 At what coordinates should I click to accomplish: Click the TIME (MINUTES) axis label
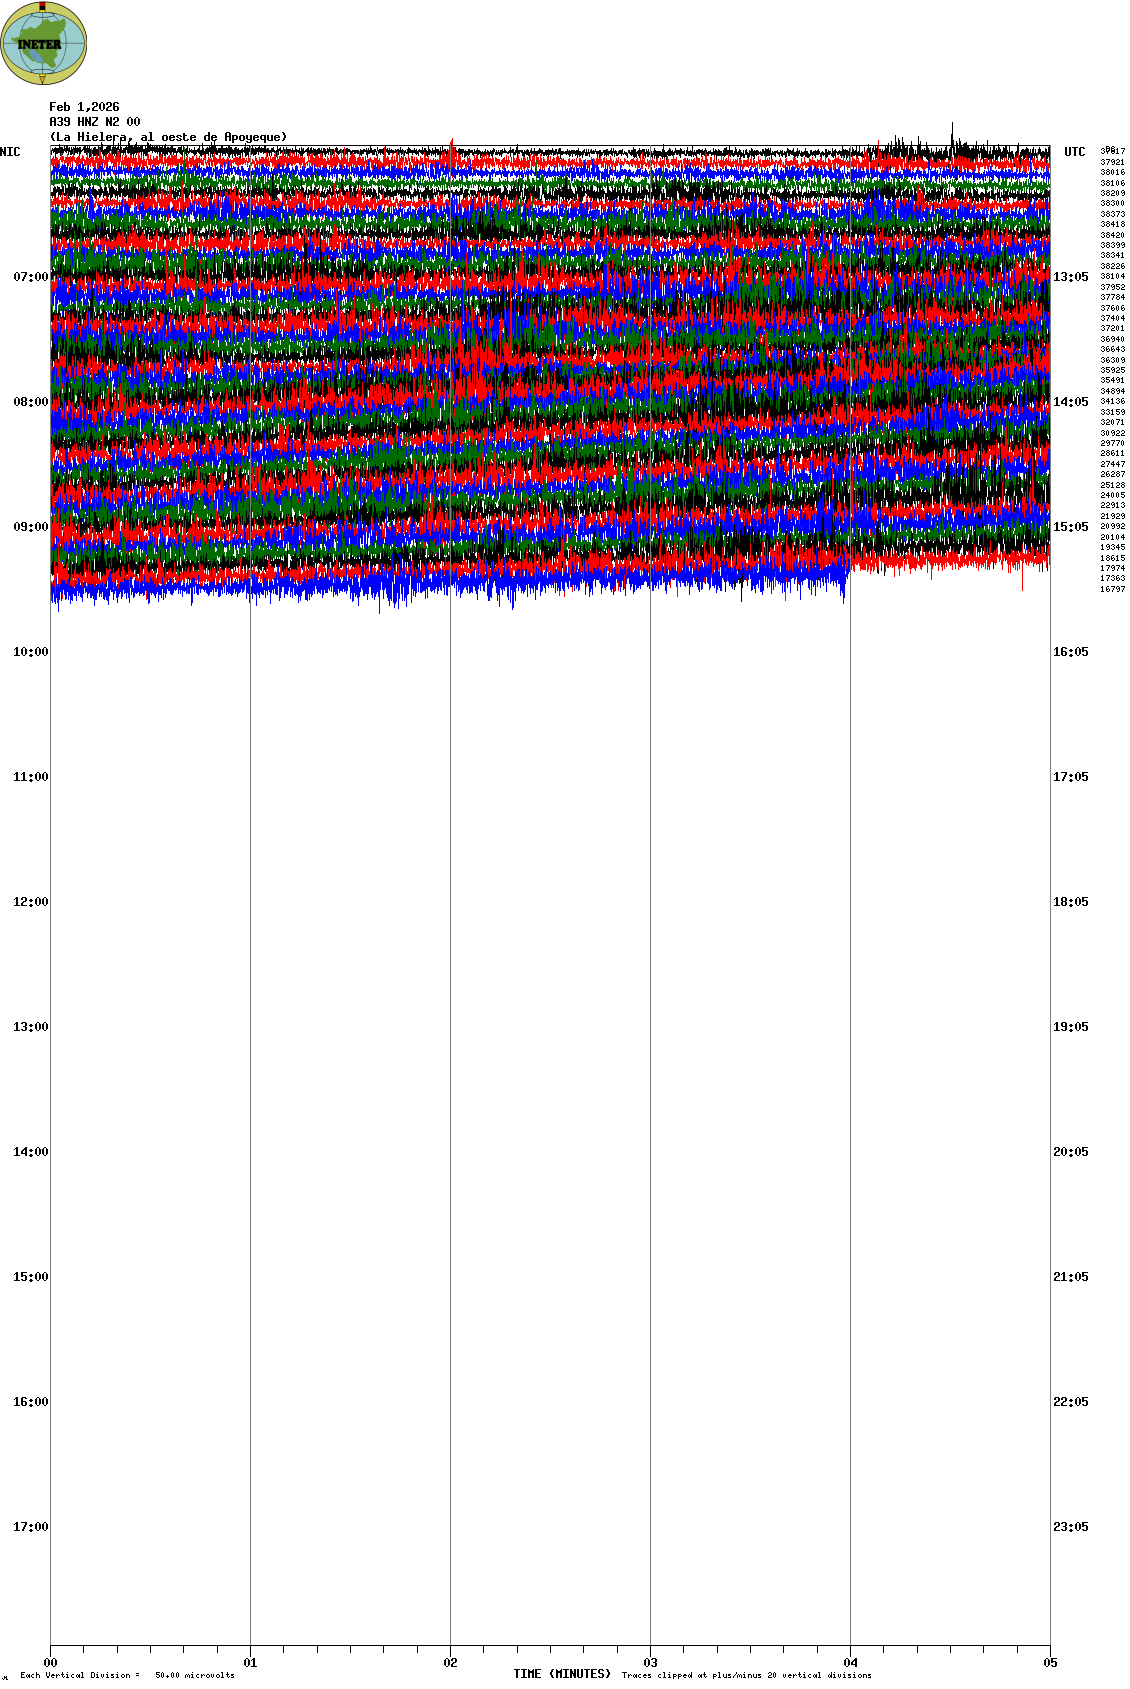point(562,1674)
